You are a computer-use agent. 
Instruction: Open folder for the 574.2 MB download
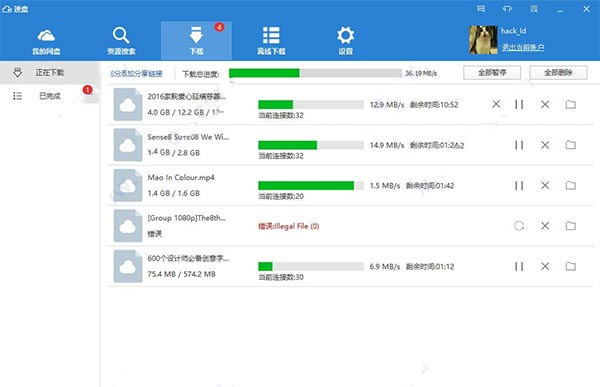coord(571,266)
